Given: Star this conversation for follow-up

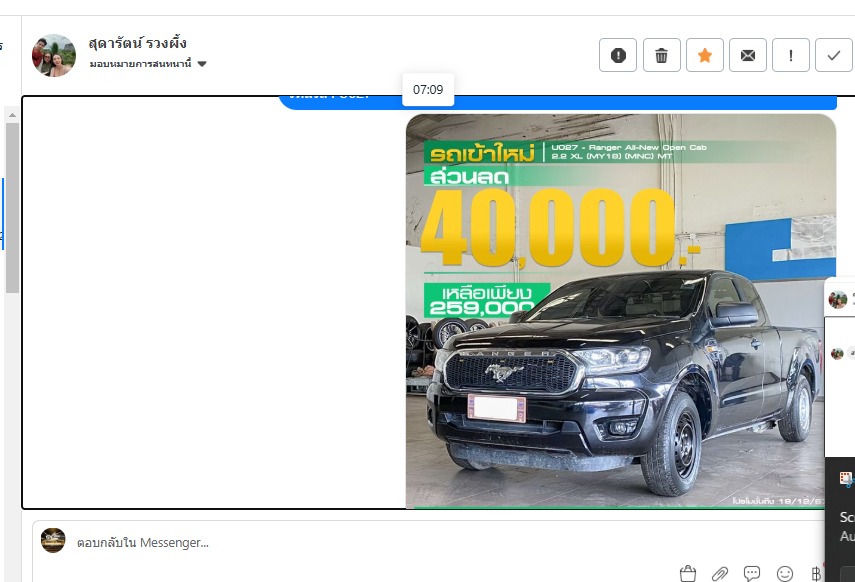Looking at the screenshot, I should coord(705,55).
